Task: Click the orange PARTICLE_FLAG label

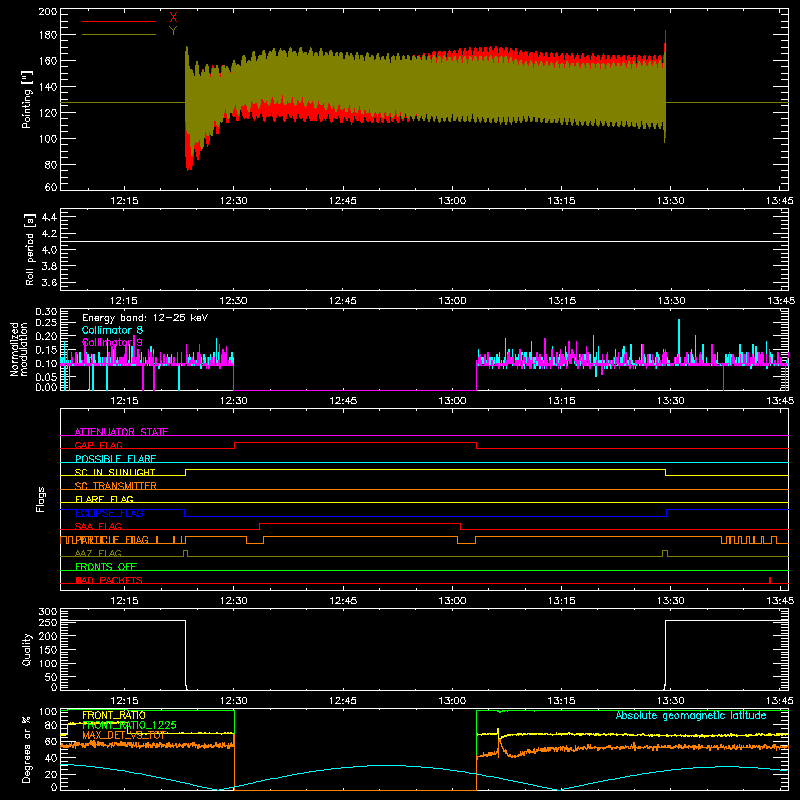Action: (112, 540)
